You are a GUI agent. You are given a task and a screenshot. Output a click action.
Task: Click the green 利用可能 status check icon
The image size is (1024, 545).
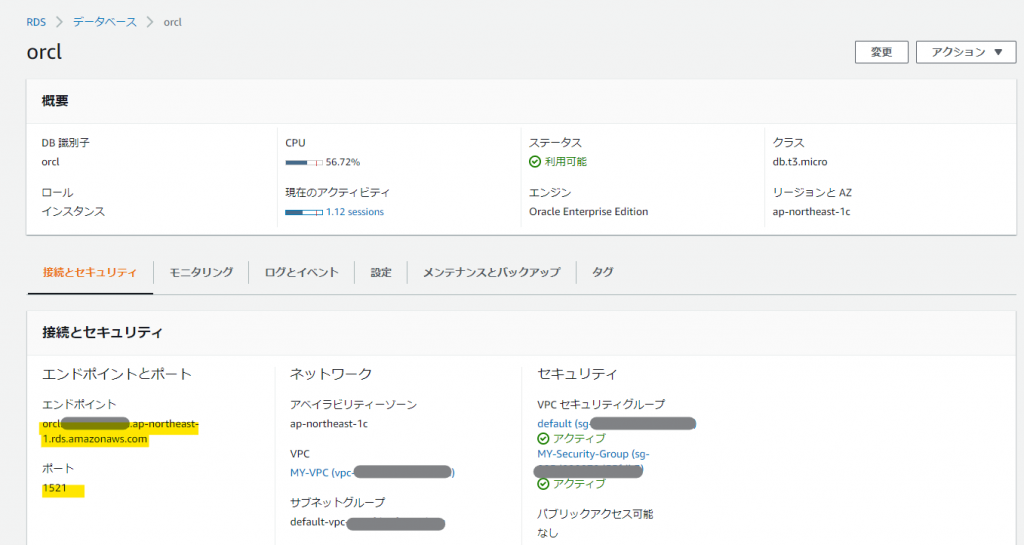pos(535,161)
